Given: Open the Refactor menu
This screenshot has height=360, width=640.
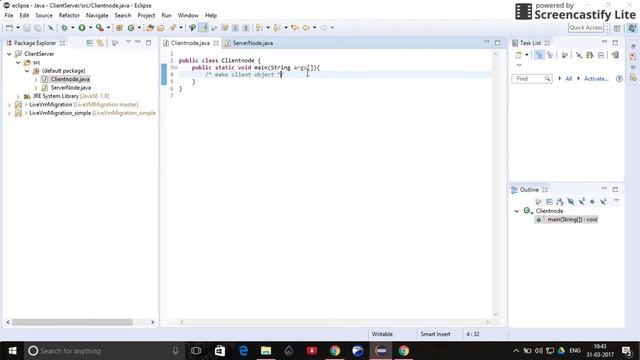Looking at the screenshot, I should (69, 16).
